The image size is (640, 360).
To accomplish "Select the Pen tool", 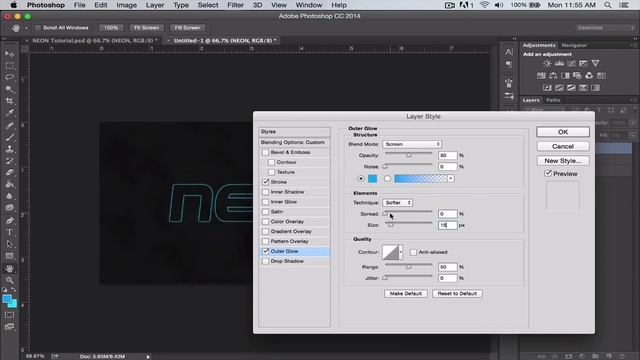I will pyautogui.click(x=9, y=220).
